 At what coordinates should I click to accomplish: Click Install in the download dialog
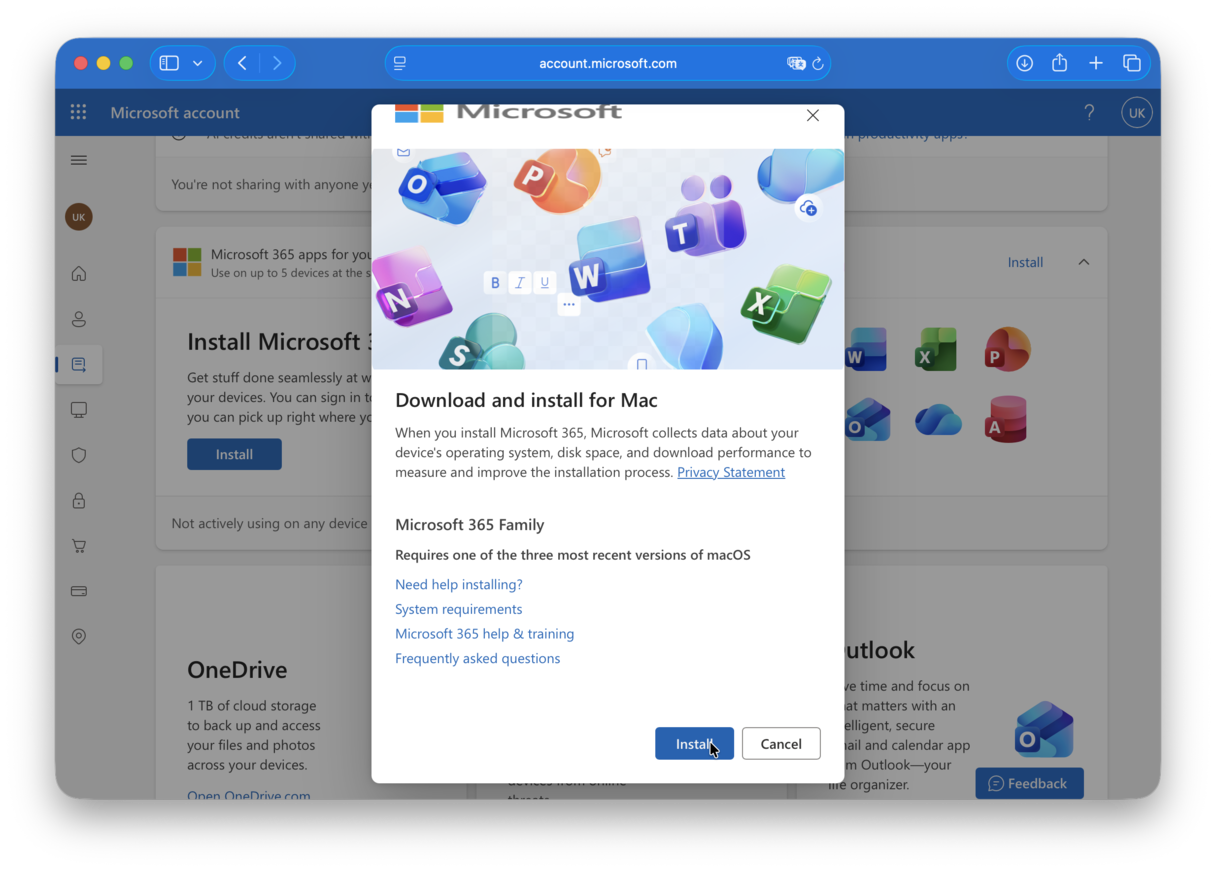tap(694, 743)
